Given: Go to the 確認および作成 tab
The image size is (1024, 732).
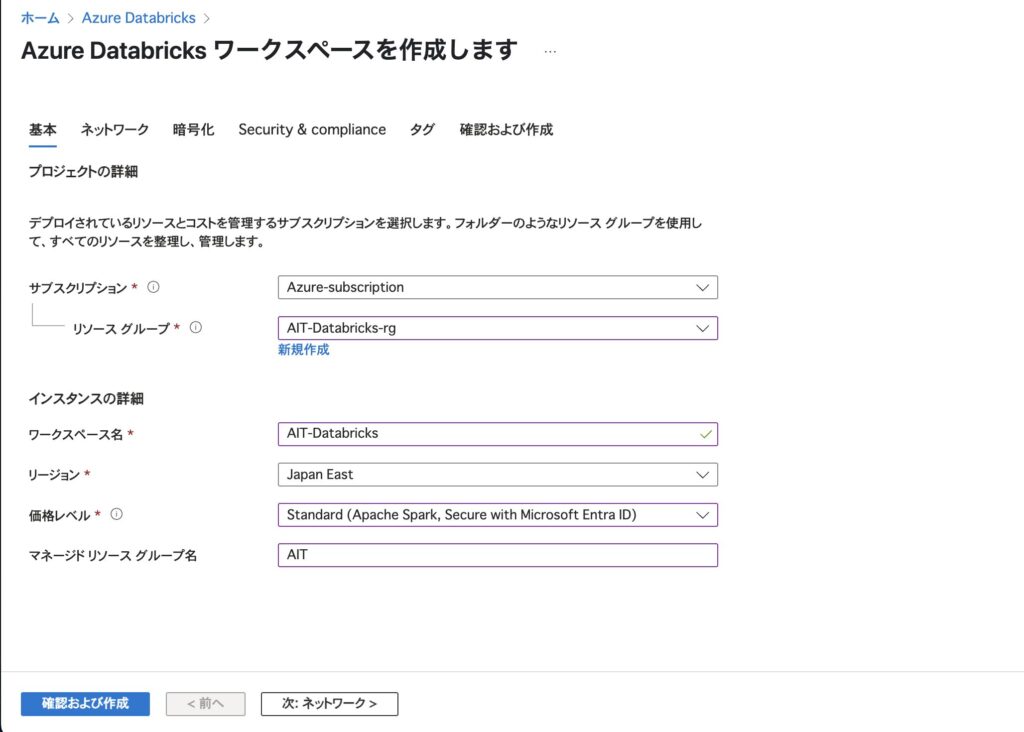Looking at the screenshot, I should point(506,130).
